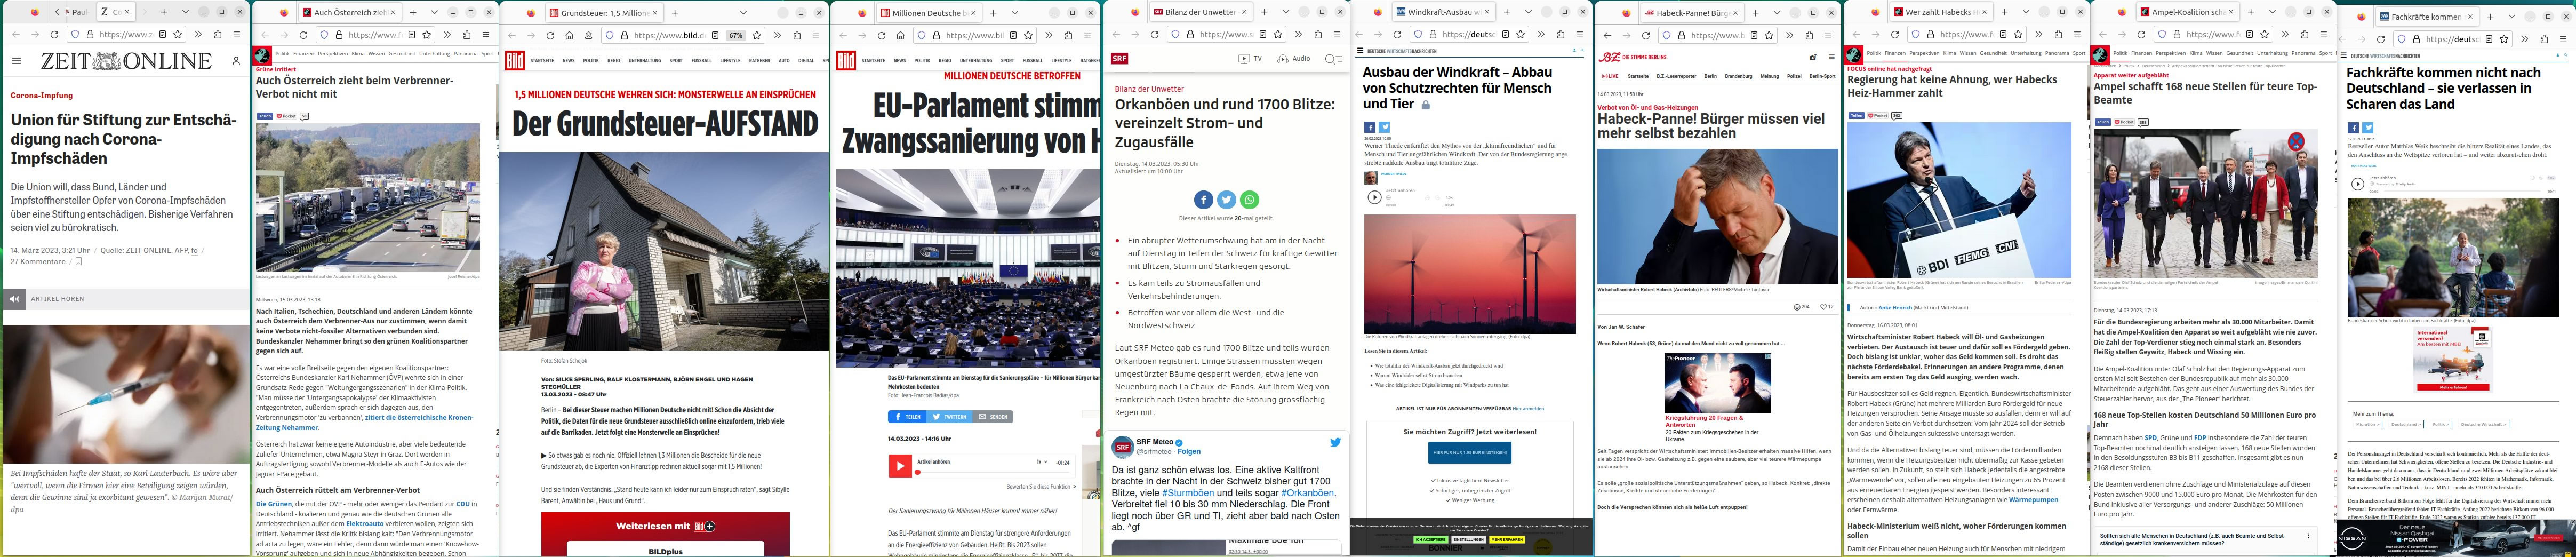
Task: Click TWITTERN button in Millionen Deutsche article
Action: click(x=949, y=417)
